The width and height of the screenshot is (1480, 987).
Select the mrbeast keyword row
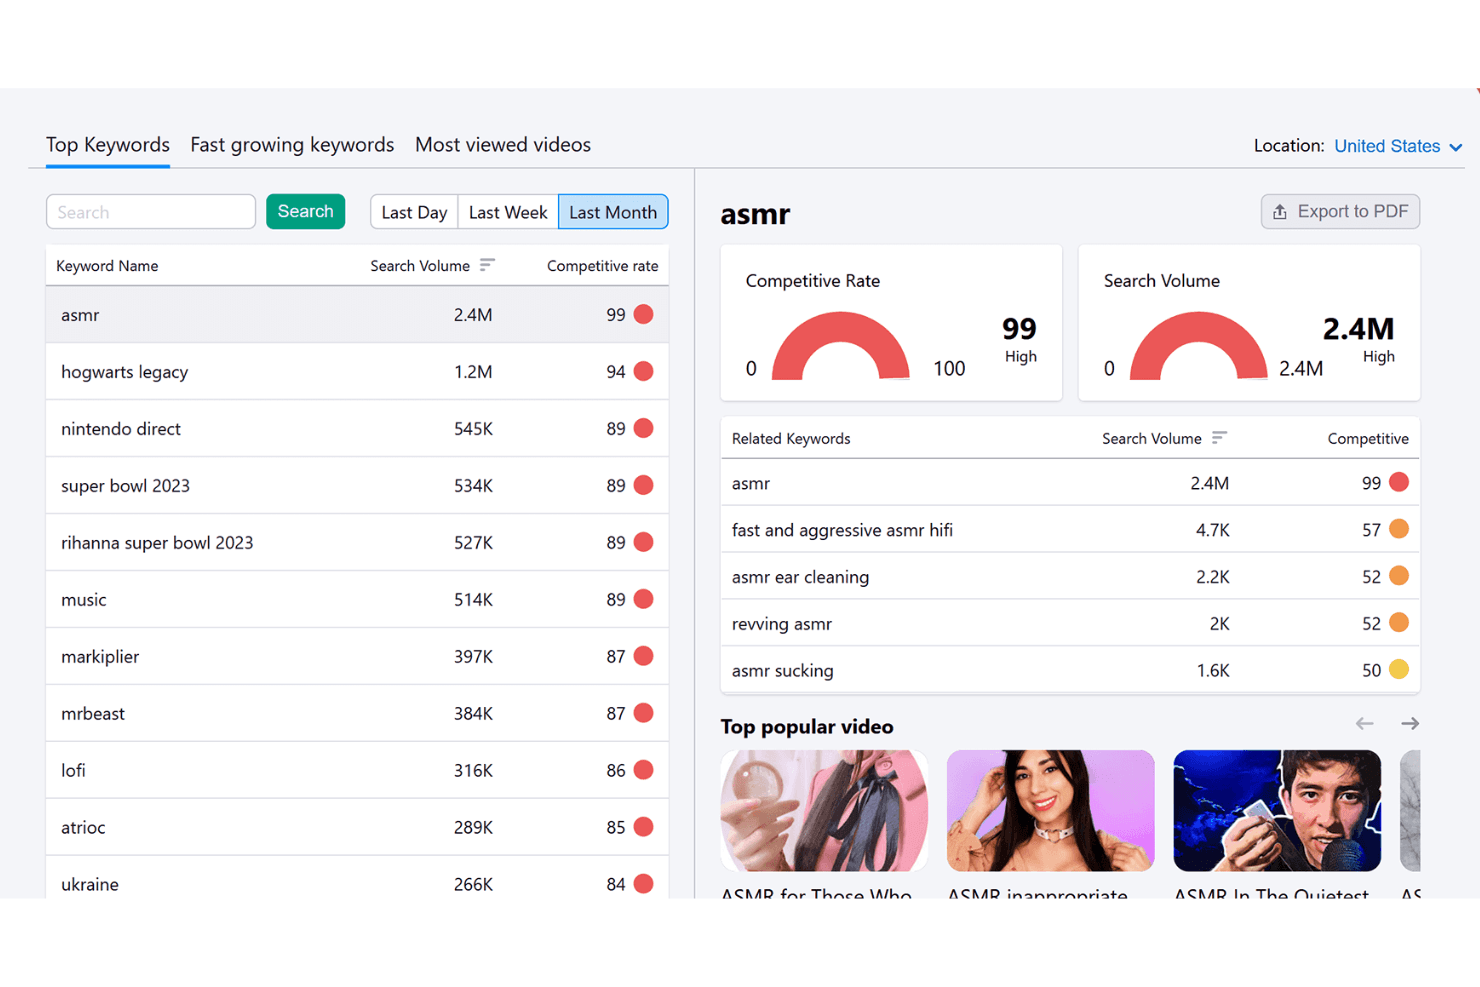[x=357, y=714]
